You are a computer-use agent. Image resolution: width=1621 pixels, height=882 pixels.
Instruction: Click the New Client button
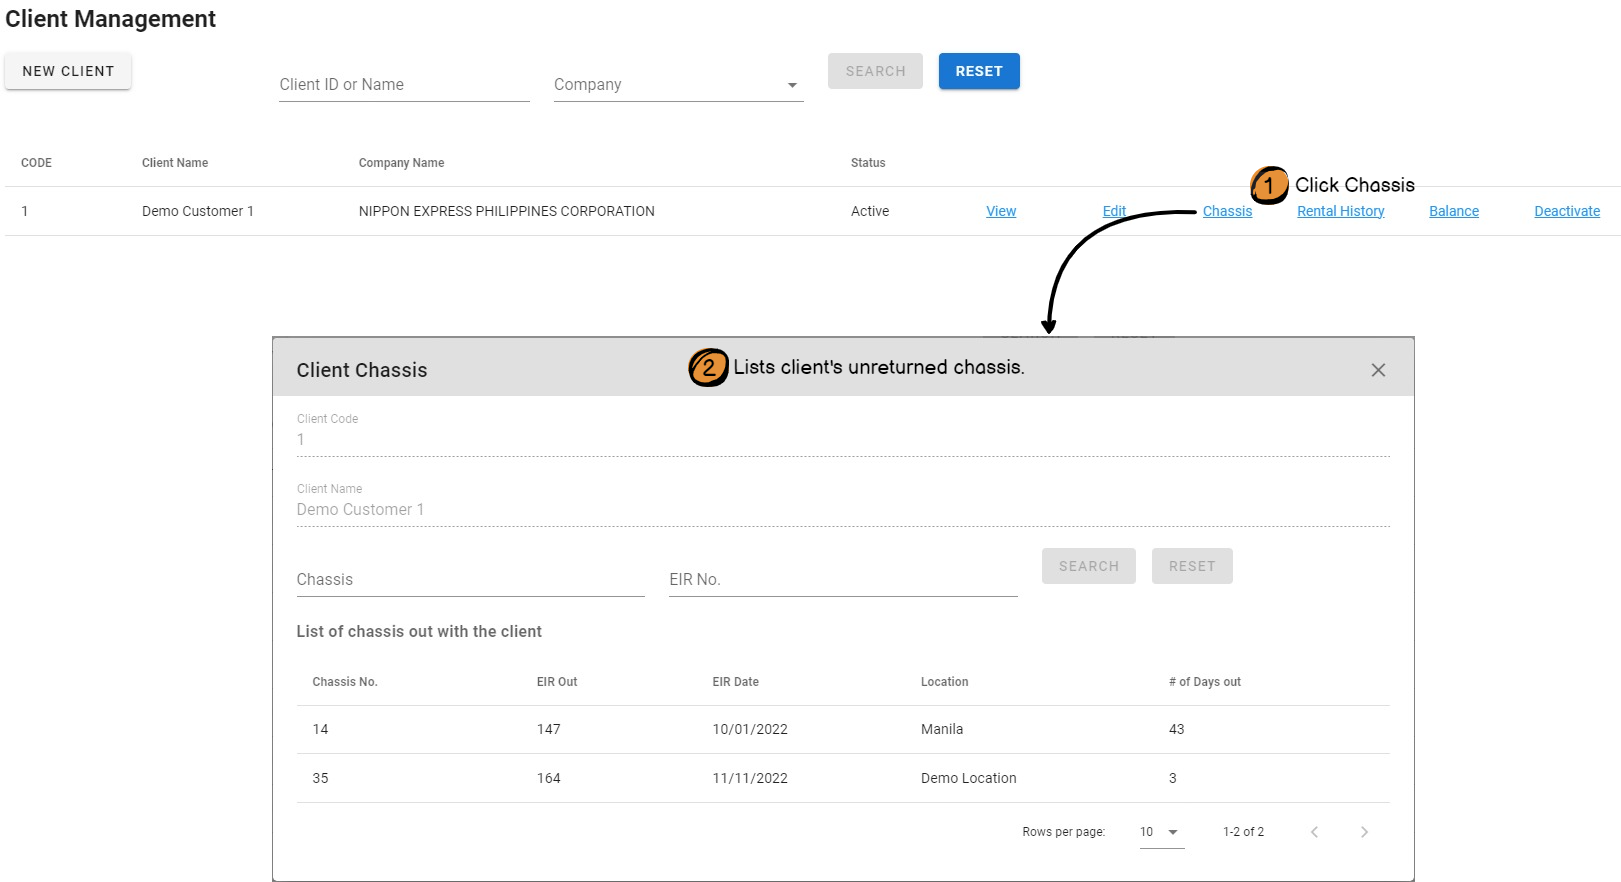[68, 71]
